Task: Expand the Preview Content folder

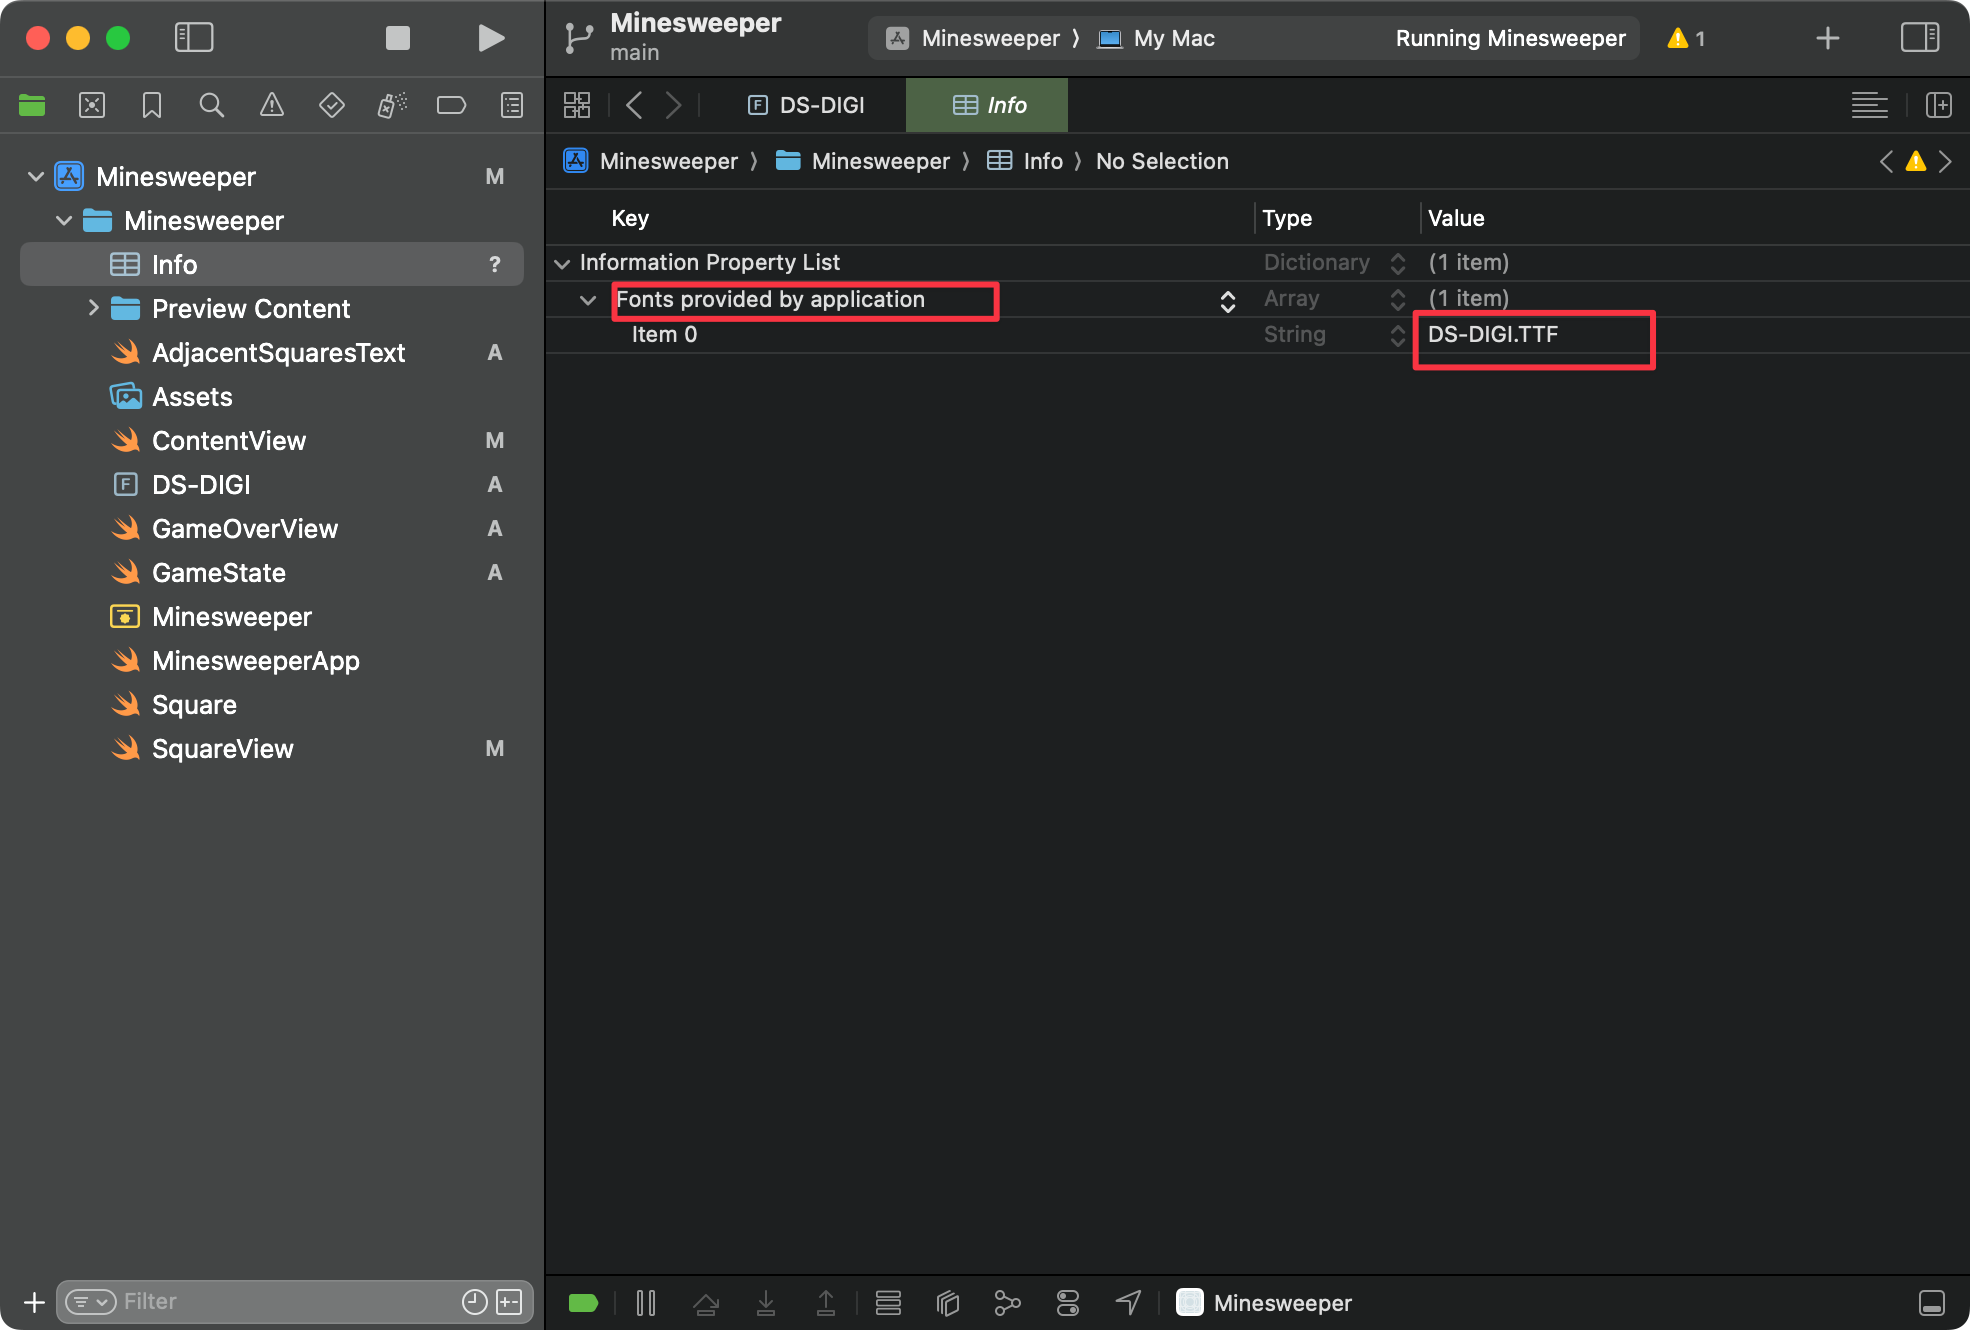Action: pyautogui.click(x=93, y=308)
